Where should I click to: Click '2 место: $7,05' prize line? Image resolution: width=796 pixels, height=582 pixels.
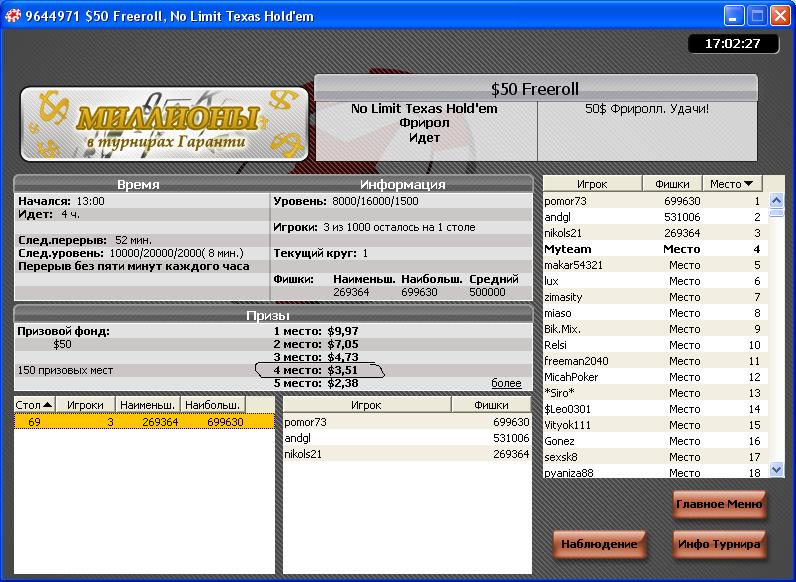(316, 344)
